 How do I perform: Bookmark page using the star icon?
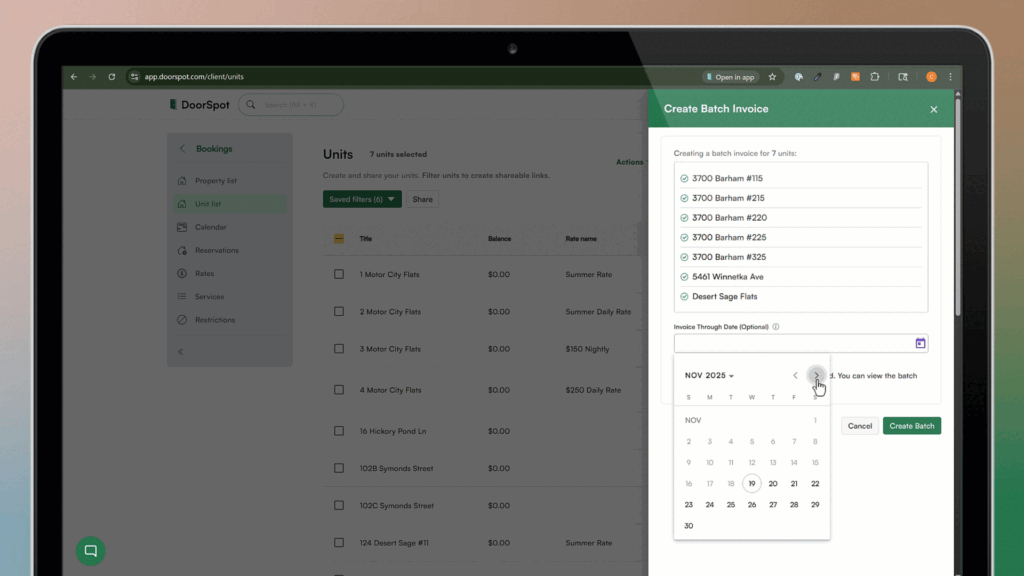tap(772, 77)
